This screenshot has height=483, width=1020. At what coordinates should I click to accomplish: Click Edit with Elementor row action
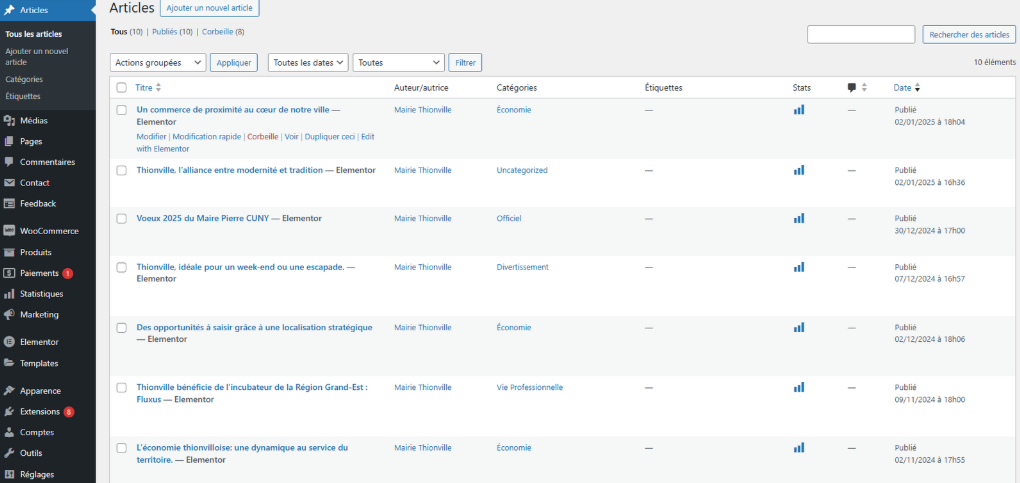(255, 143)
